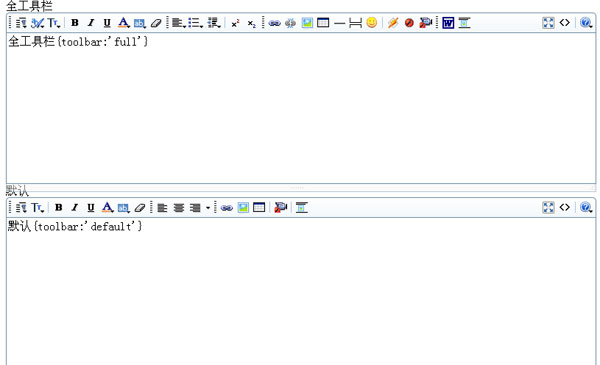Image resolution: width=600 pixels, height=365 pixels.
Task: Insert emoticon using the smiley face icon
Action: (372, 23)
